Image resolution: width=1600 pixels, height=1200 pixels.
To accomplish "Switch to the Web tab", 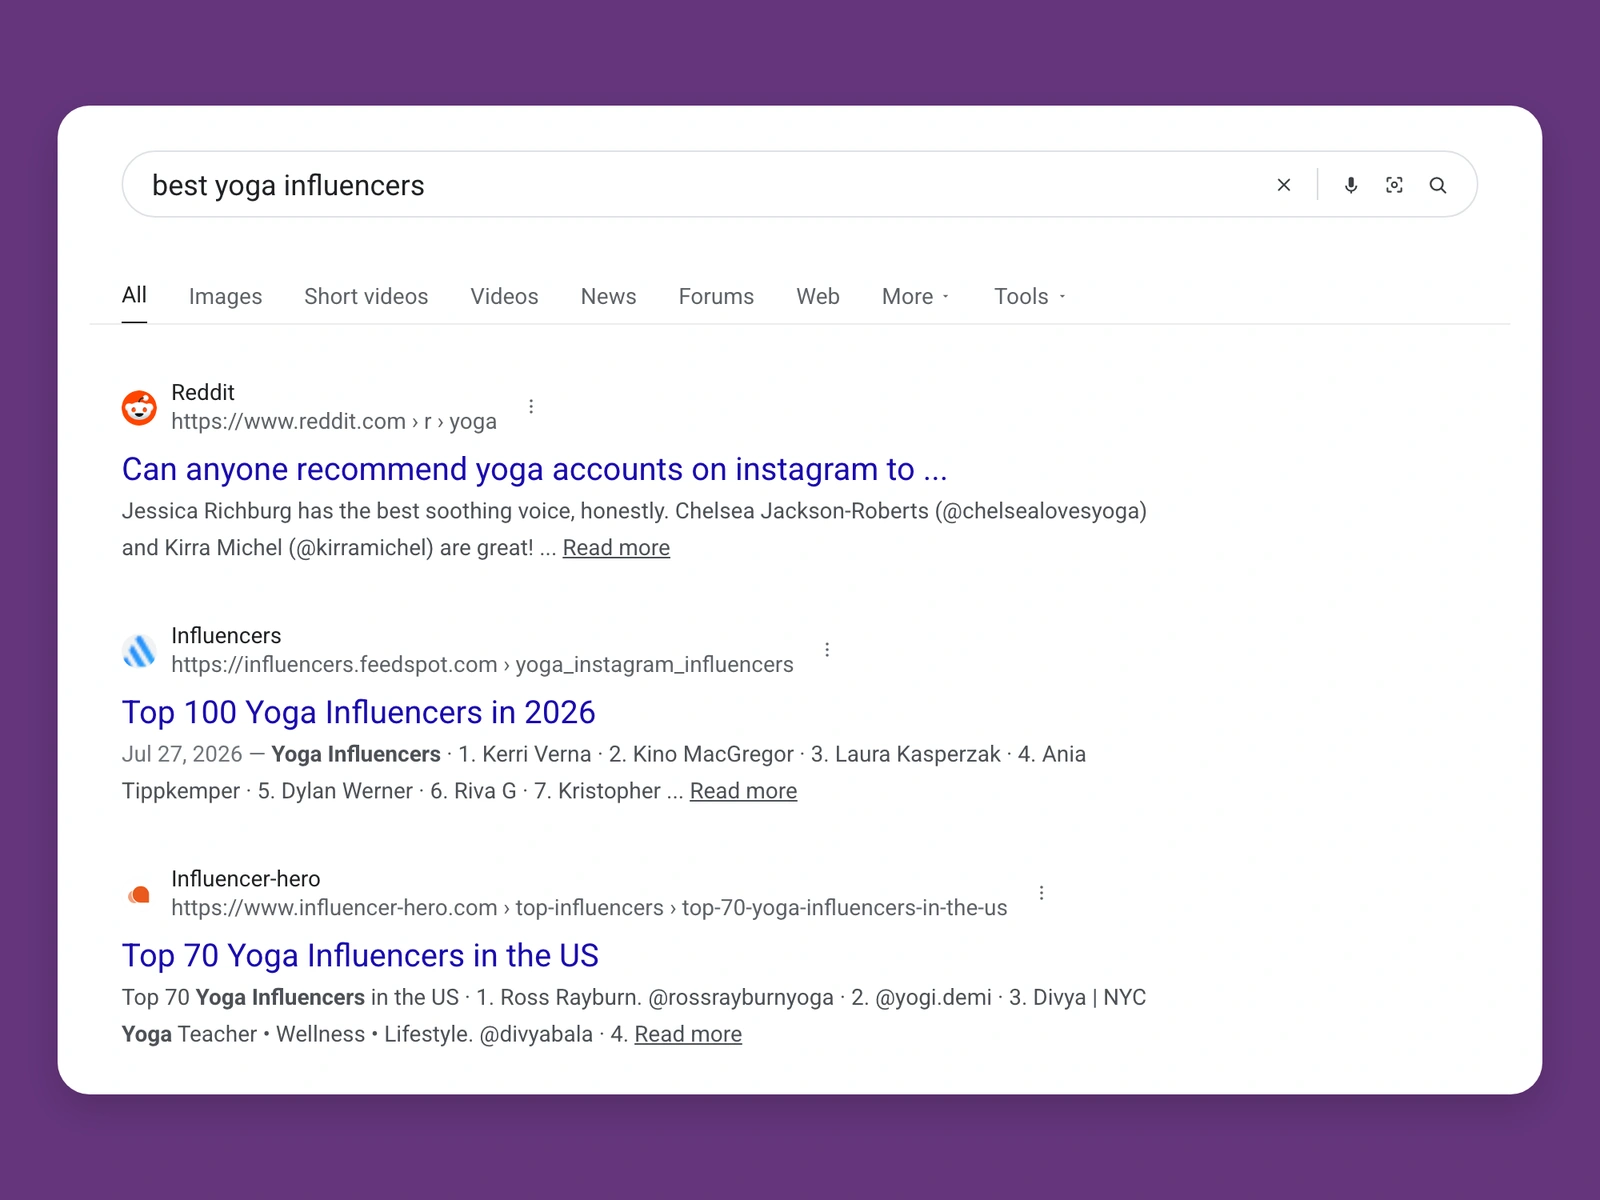I will pyautogui.click(x=818, y=297).
